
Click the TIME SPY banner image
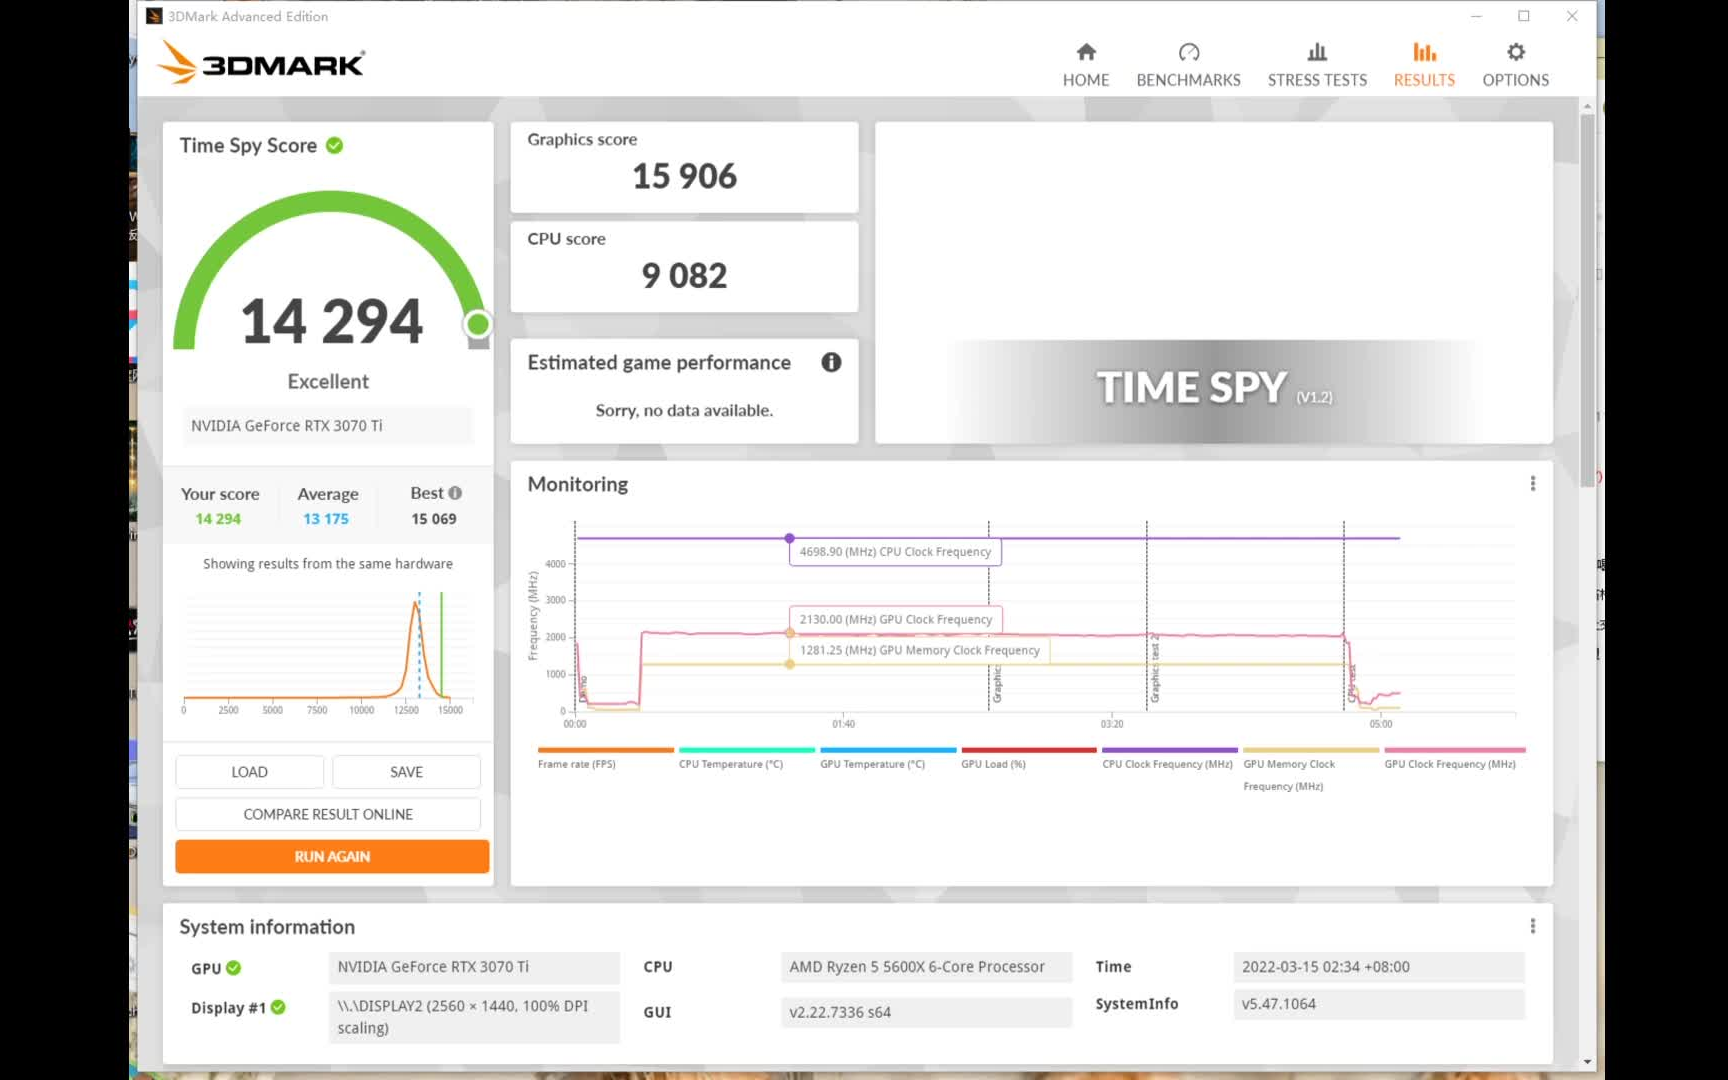[x=1214, y=283]
